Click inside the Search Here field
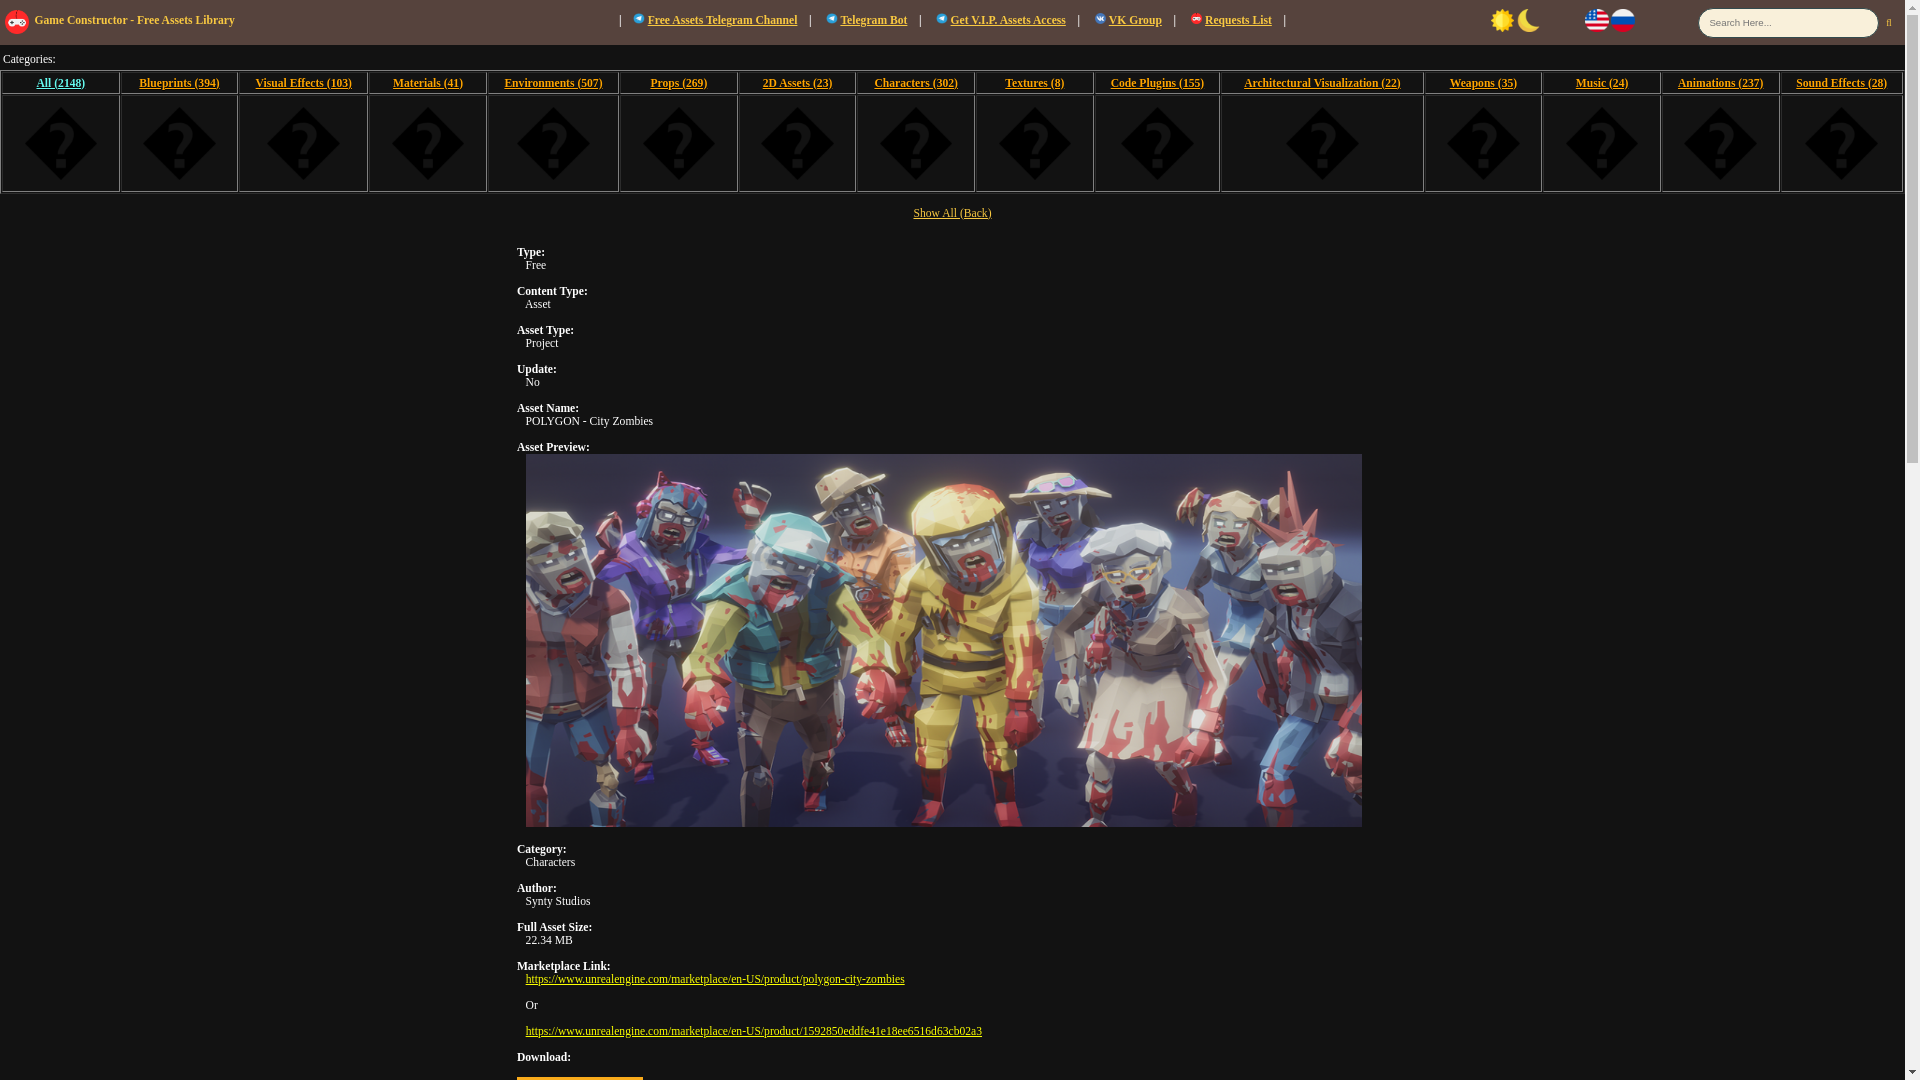Image resolution: width=1920 pixels, height=1080 pixels. (x=1786, y=22)
